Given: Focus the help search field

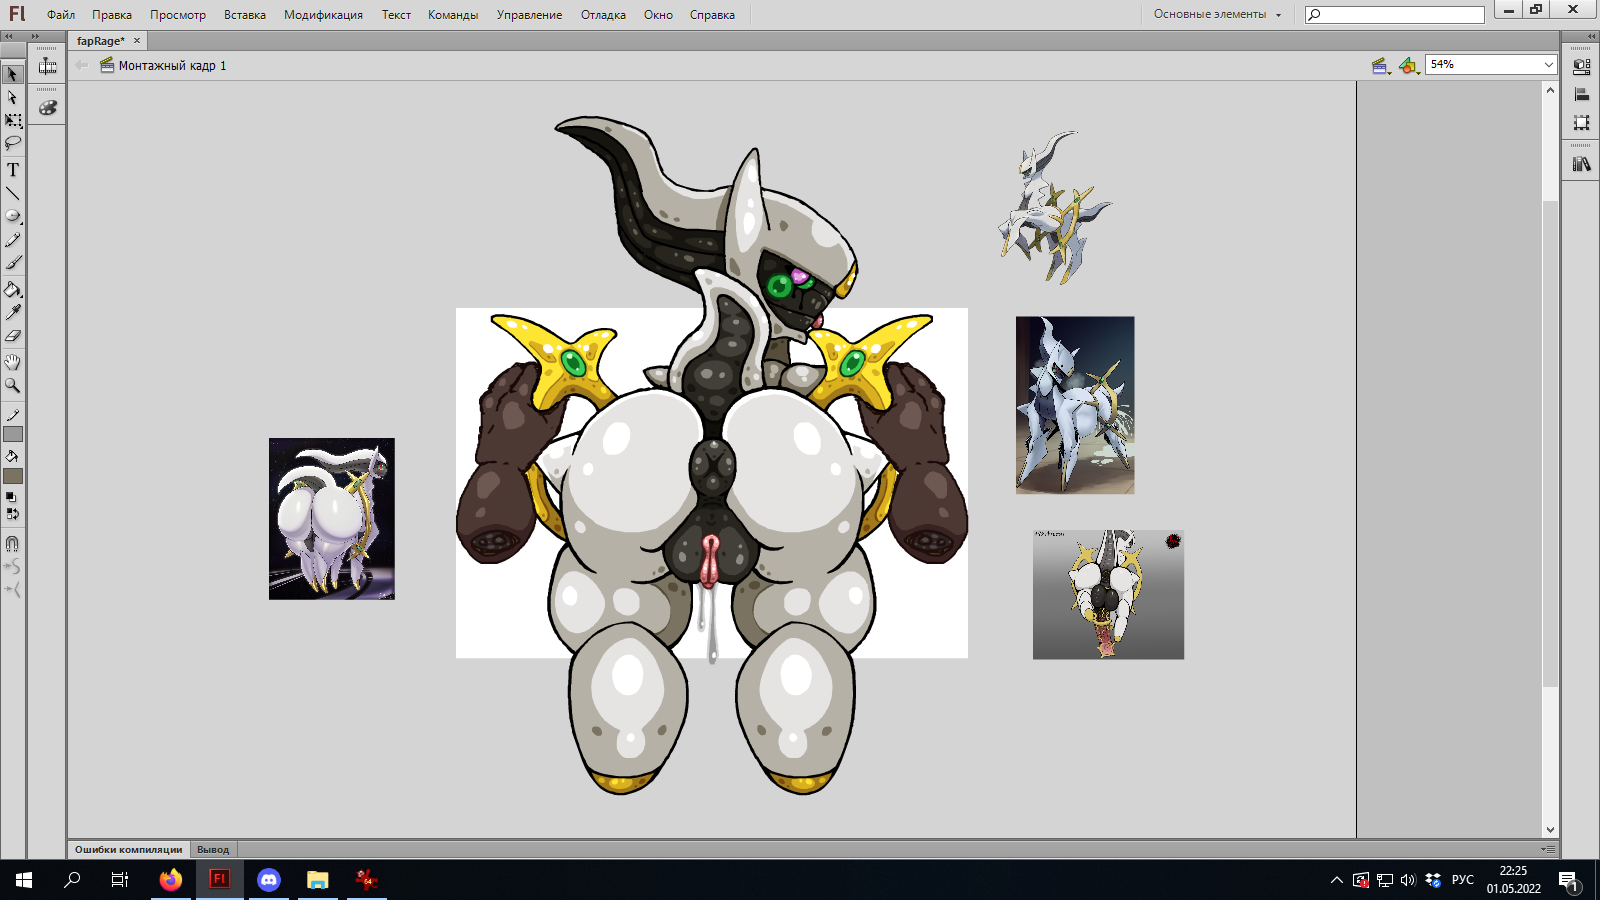Looking at the screenshot, I should point(1395,15).
